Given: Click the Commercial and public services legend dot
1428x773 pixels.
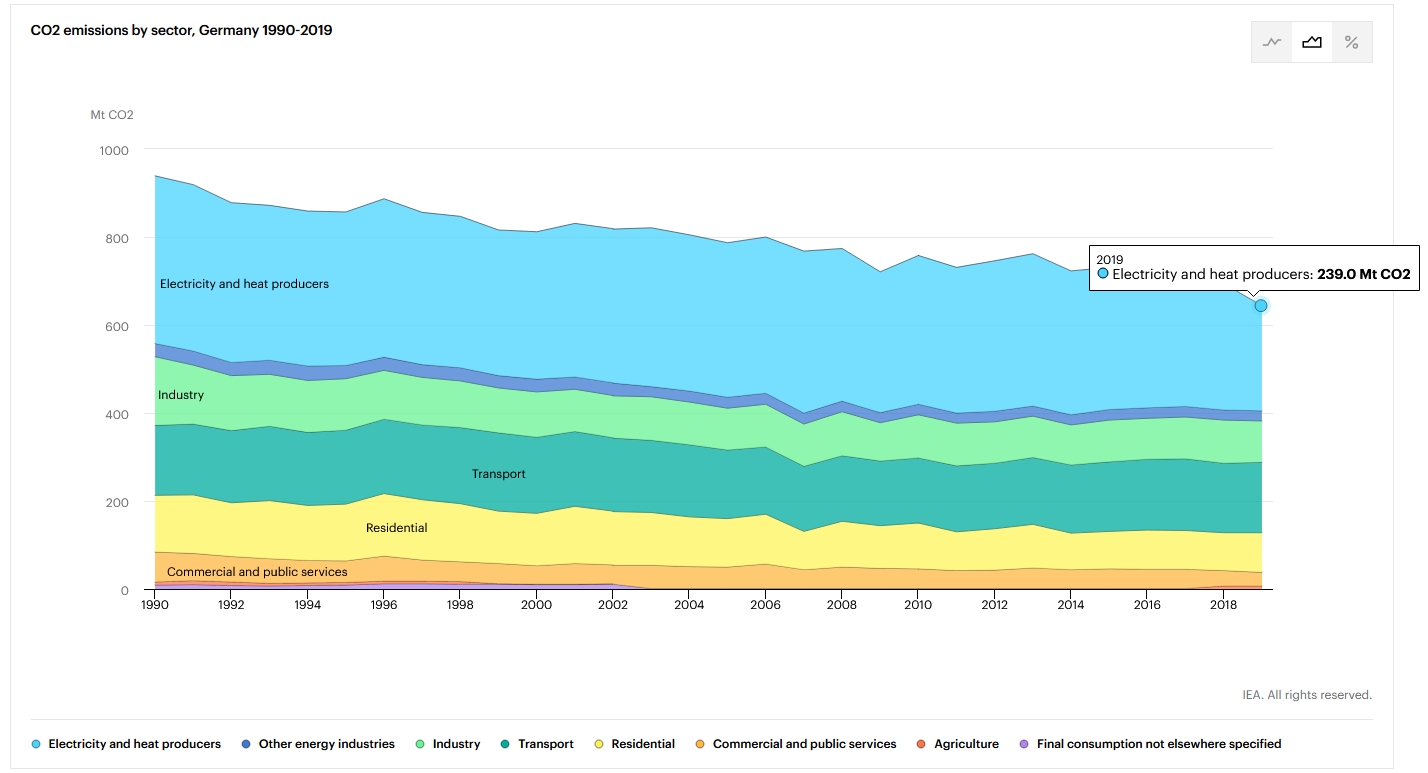Looking at the screenshot, I should point(700,744).
